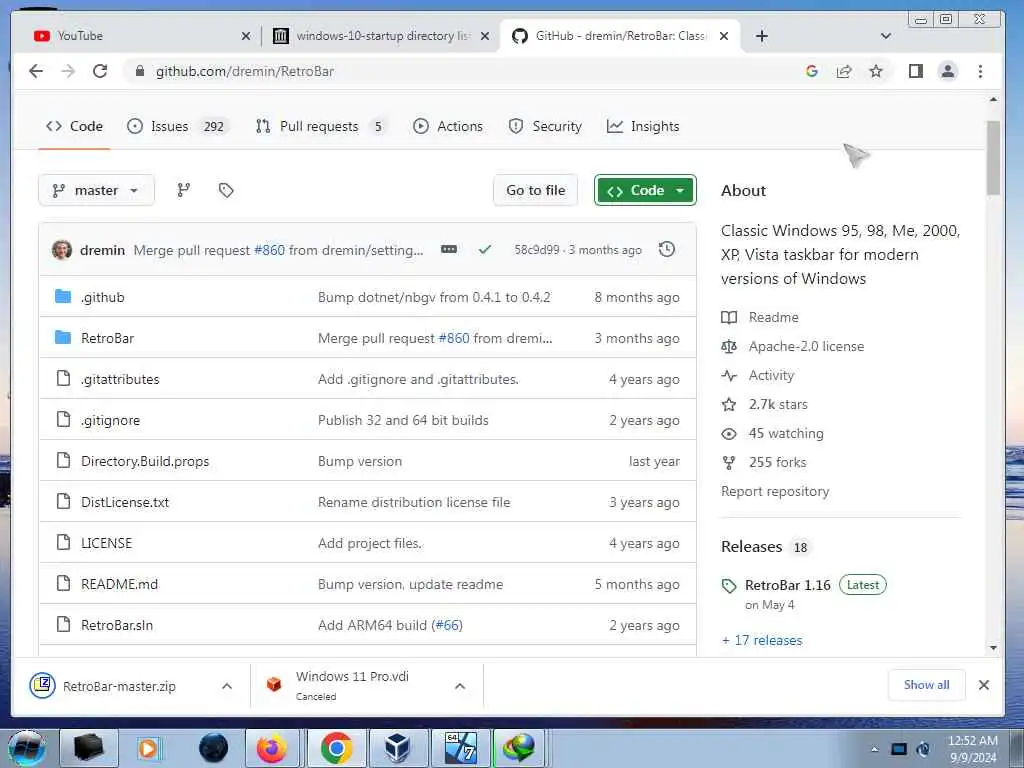Open tab search chevron
The image size is (1024, 768).
coord(886,36)
